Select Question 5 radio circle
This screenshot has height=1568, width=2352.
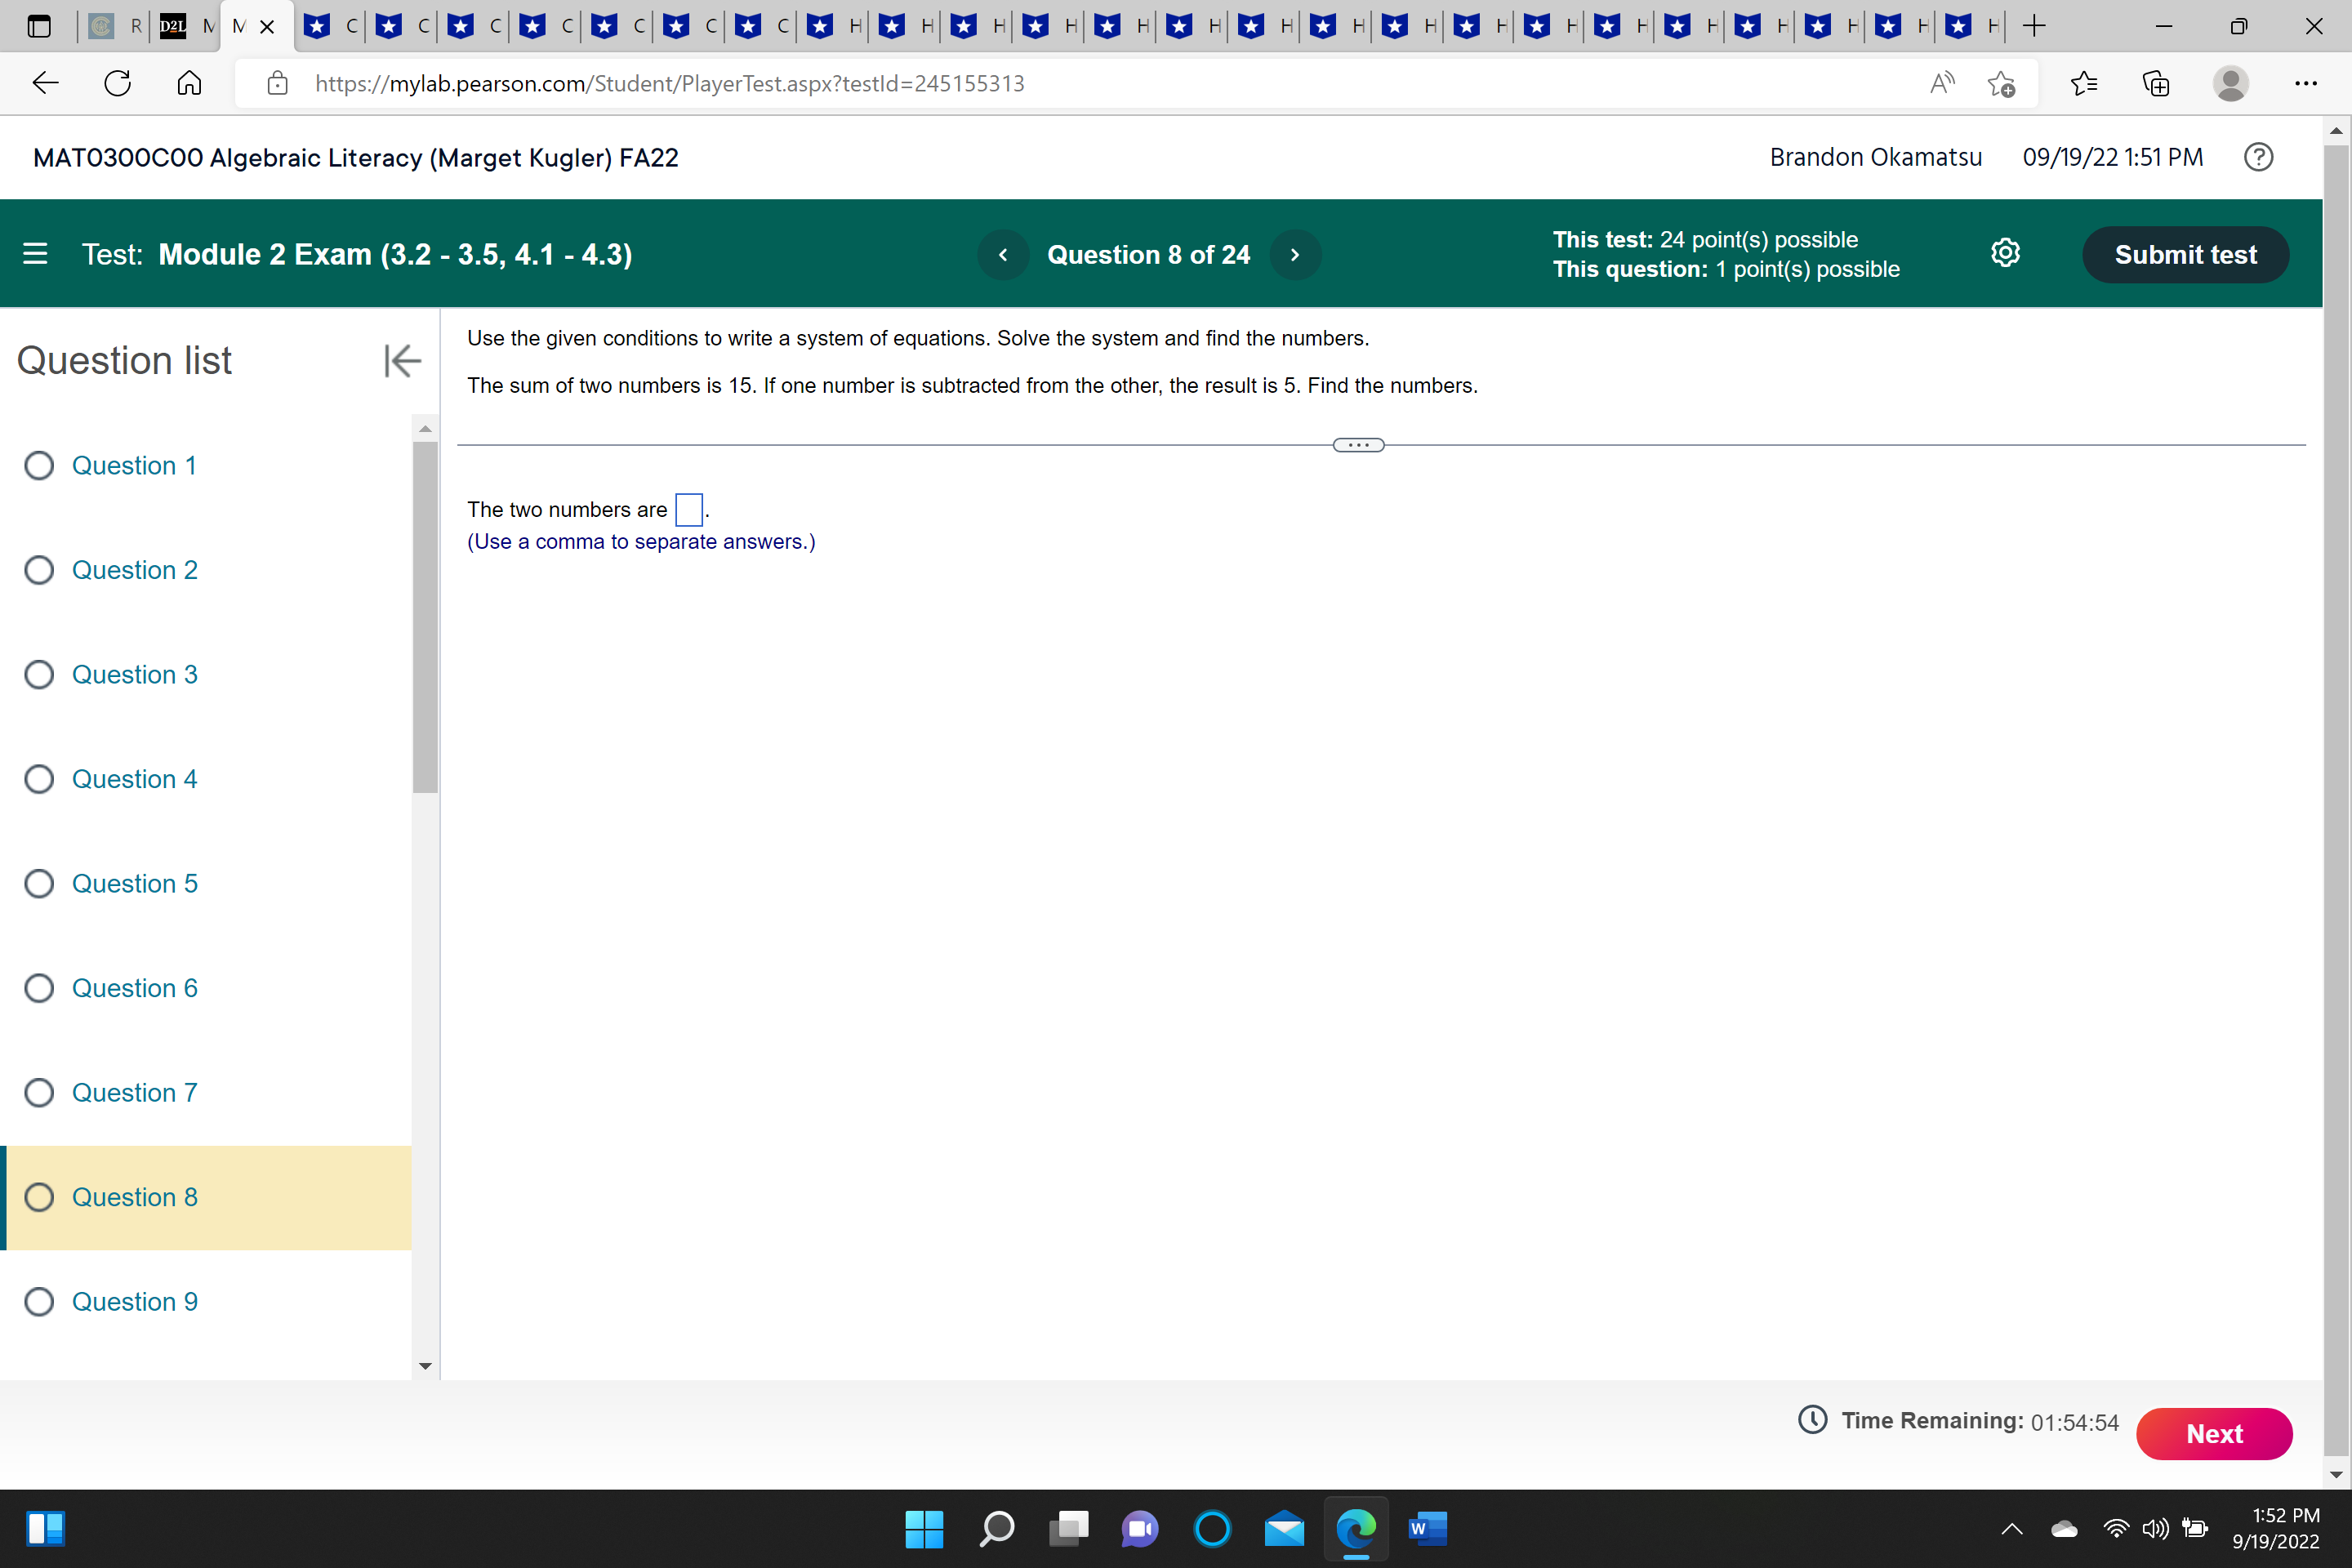[x=39, y=884]
